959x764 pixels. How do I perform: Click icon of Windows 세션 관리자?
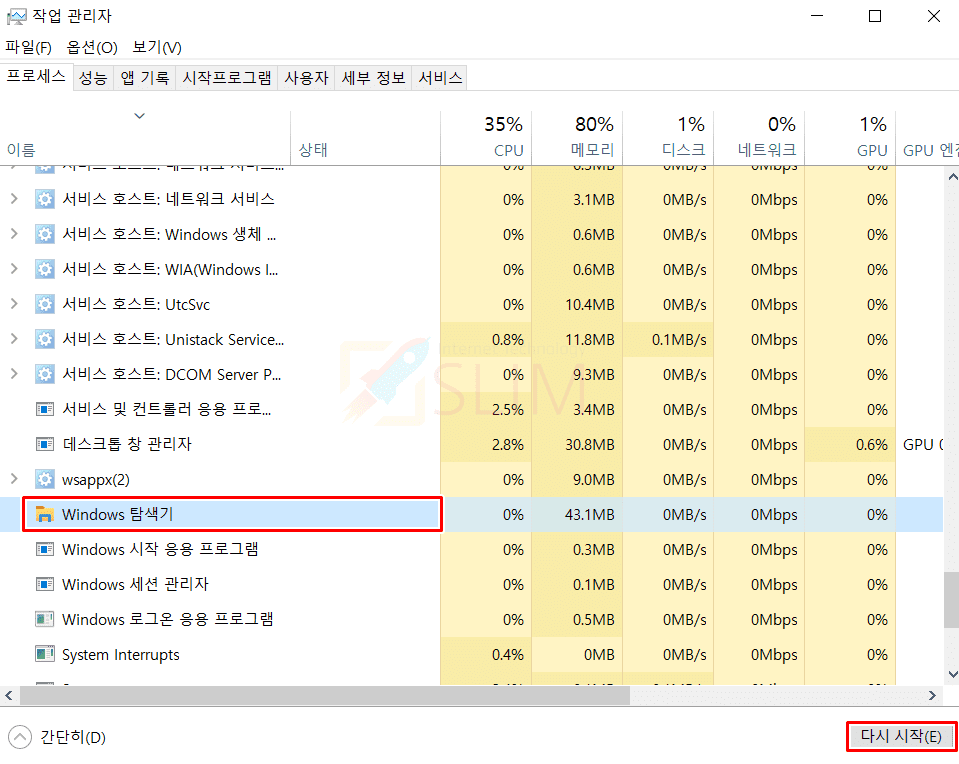pyautogui.click(x=45, y=584)
